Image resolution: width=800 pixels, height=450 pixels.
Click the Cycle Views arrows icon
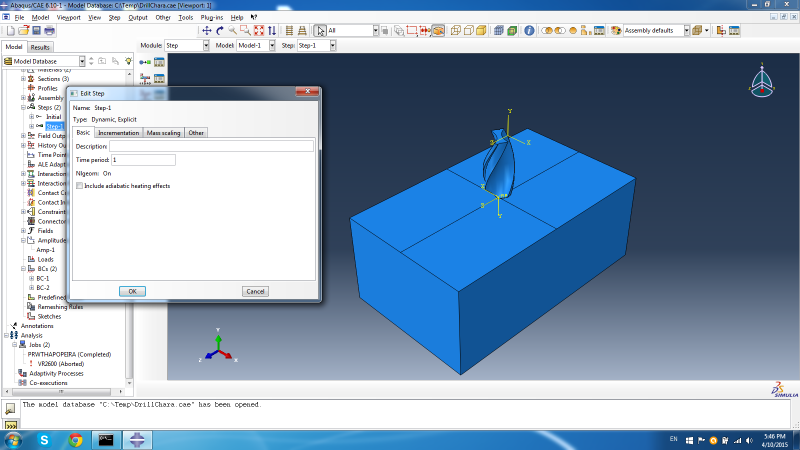[272, 31]
